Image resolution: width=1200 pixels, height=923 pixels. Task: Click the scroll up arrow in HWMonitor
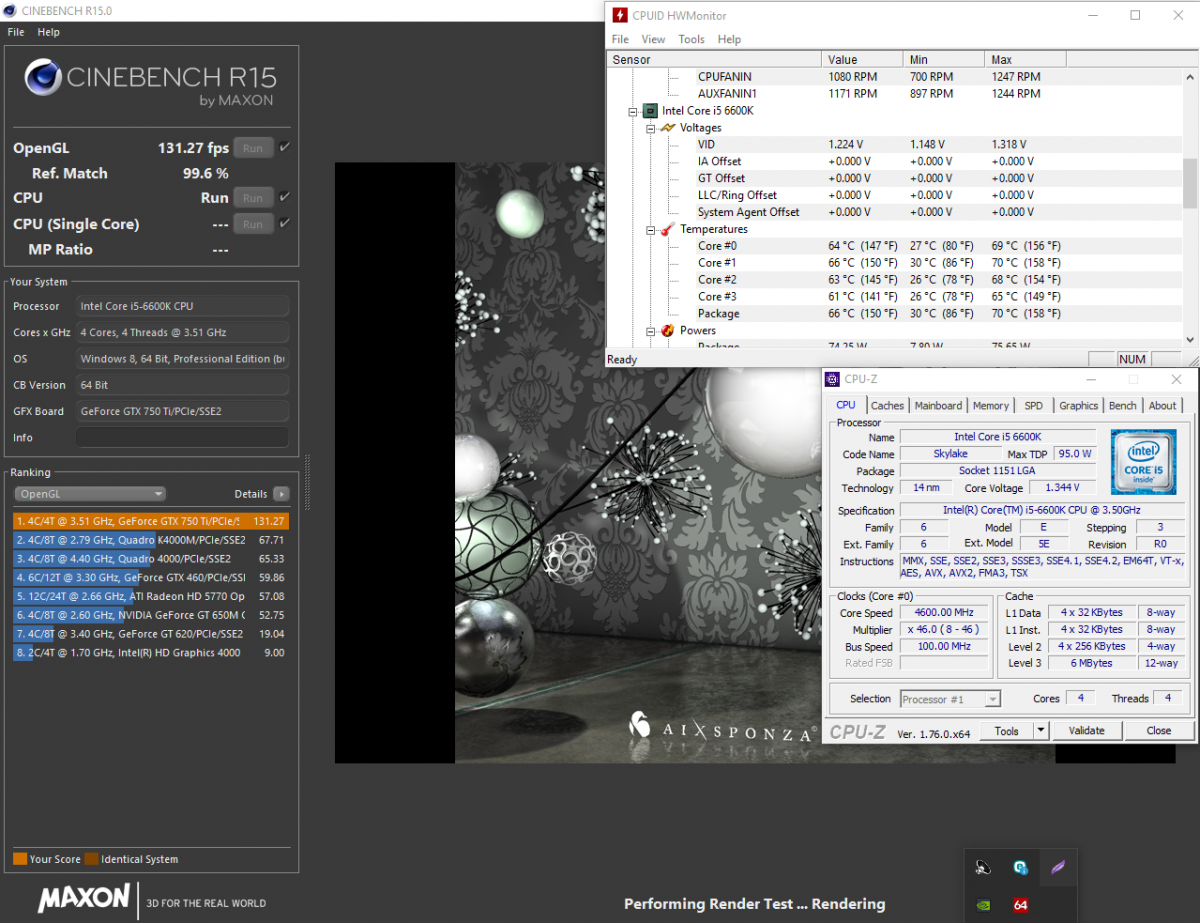[x=1190, y=76]
